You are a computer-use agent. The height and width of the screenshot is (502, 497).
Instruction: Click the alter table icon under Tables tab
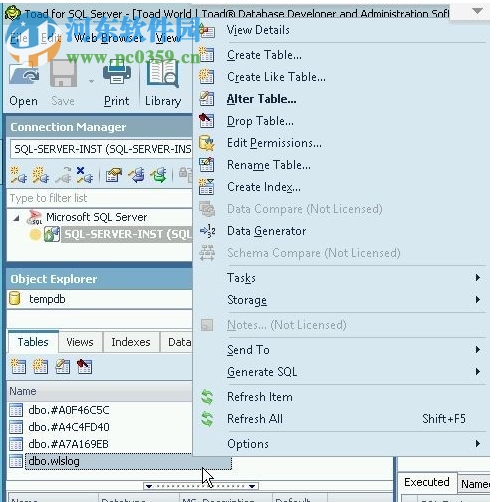tap(62, 366)
